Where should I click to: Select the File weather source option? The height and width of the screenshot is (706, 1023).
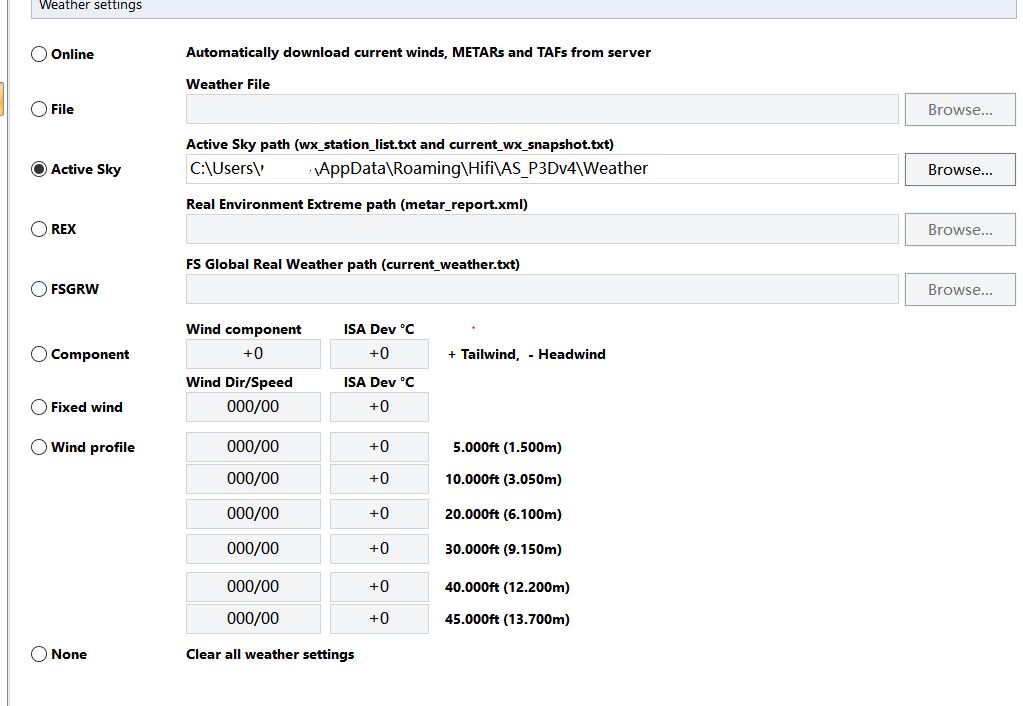pos(39,109)
